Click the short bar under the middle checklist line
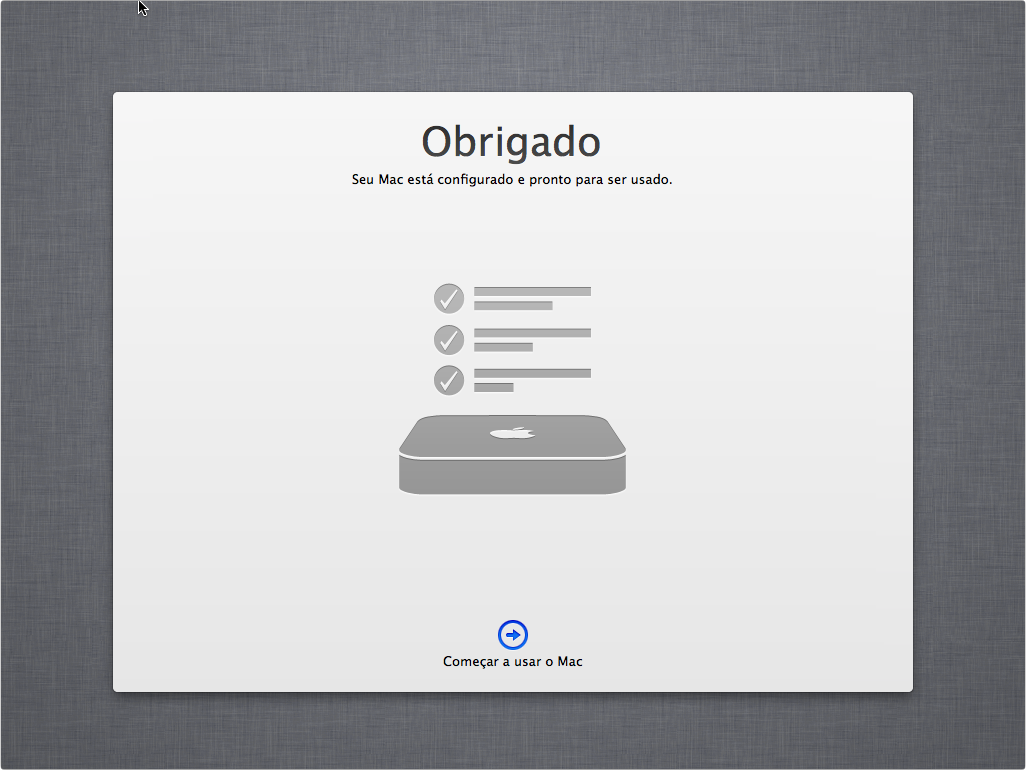1026x770 pixels. 503,347
